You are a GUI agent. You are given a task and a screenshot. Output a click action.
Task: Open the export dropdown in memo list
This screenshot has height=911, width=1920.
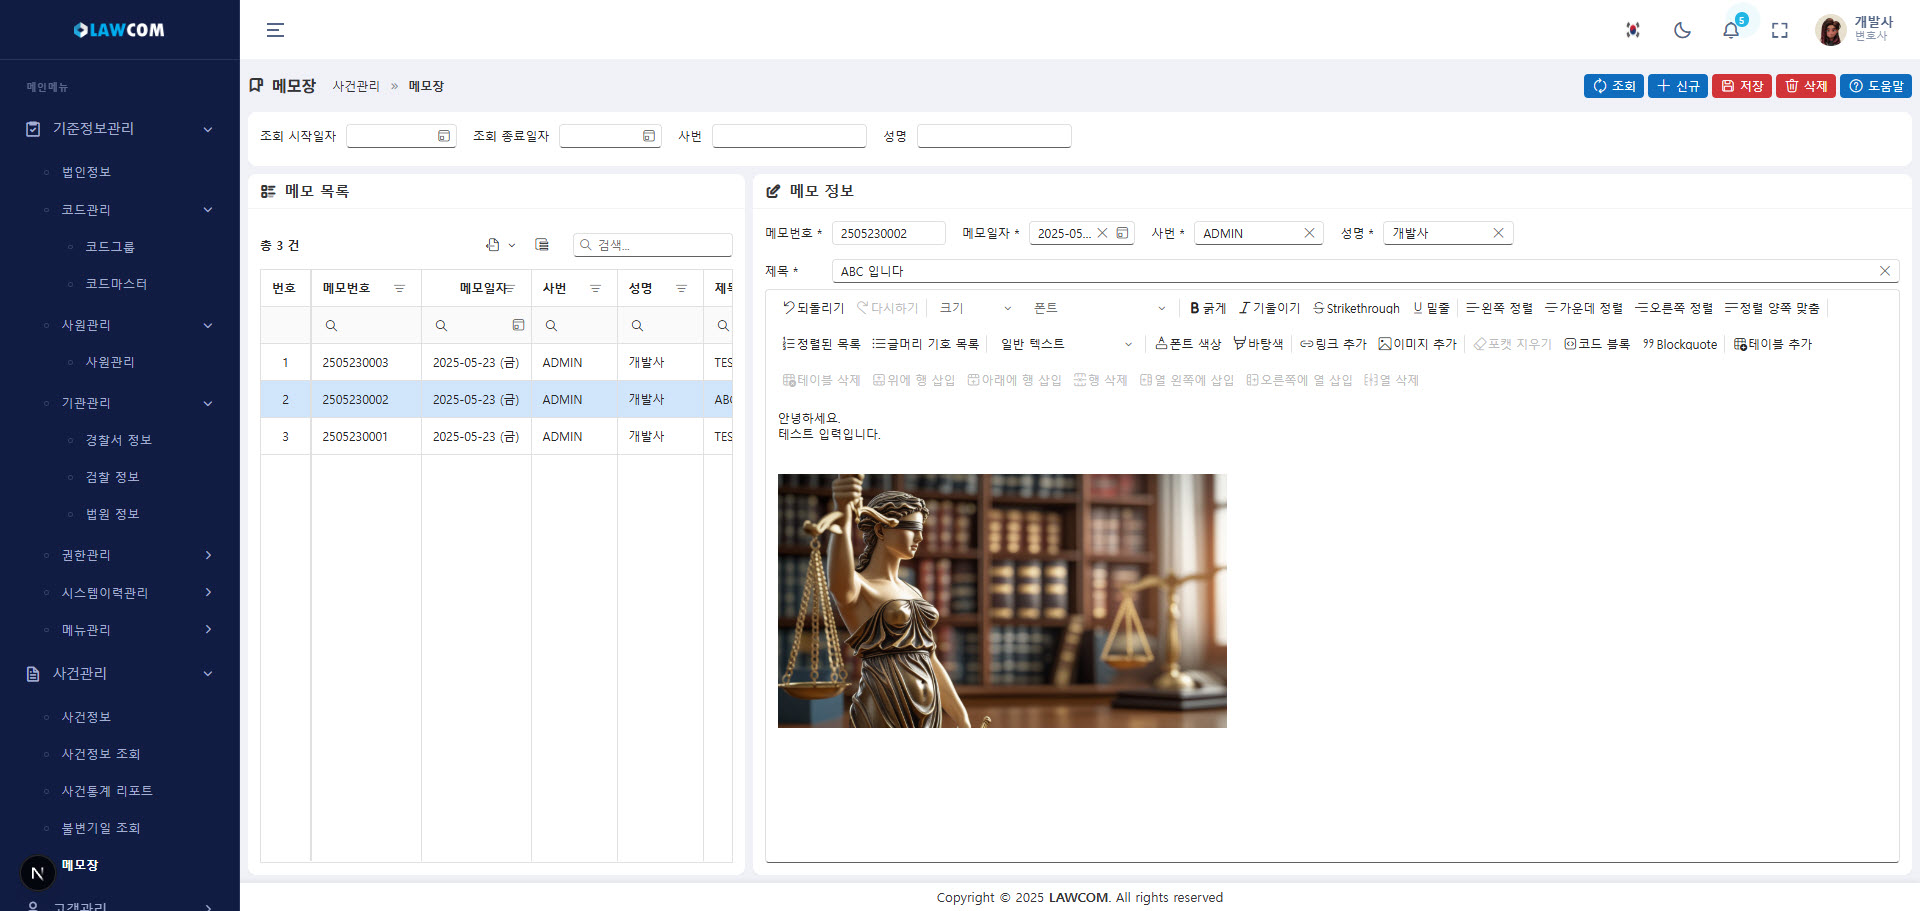(500, 245)
